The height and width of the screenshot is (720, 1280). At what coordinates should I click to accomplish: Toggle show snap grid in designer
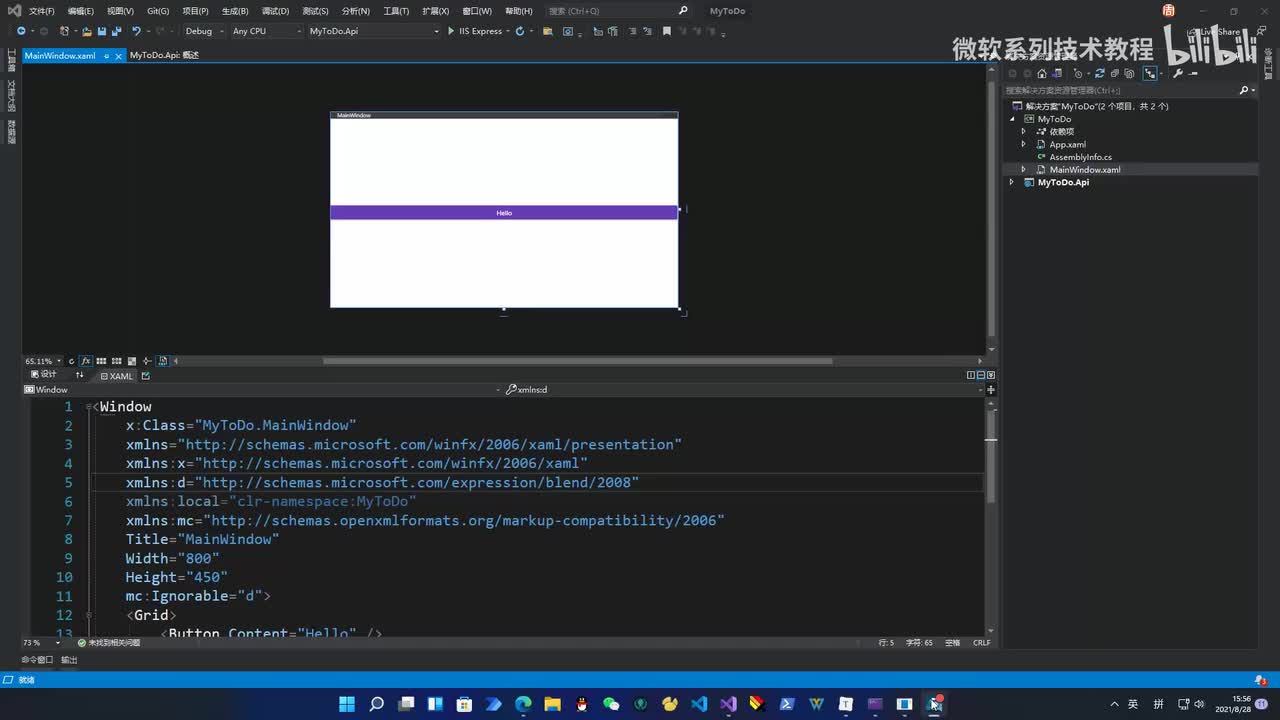pos(101,361)
